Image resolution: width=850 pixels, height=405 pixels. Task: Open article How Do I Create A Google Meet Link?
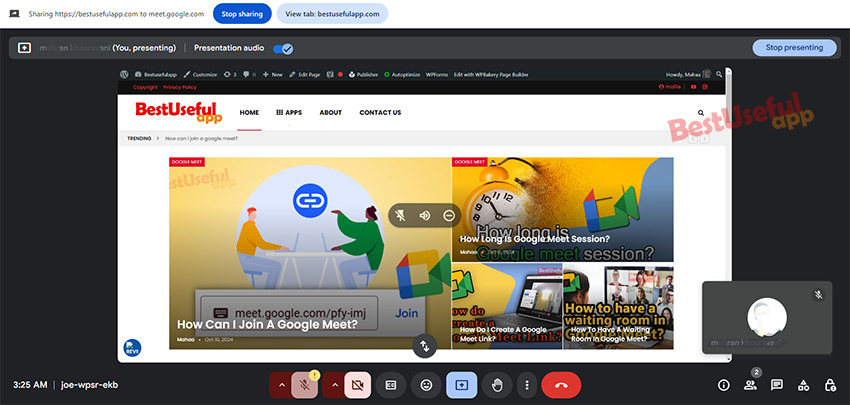[503, 333]
